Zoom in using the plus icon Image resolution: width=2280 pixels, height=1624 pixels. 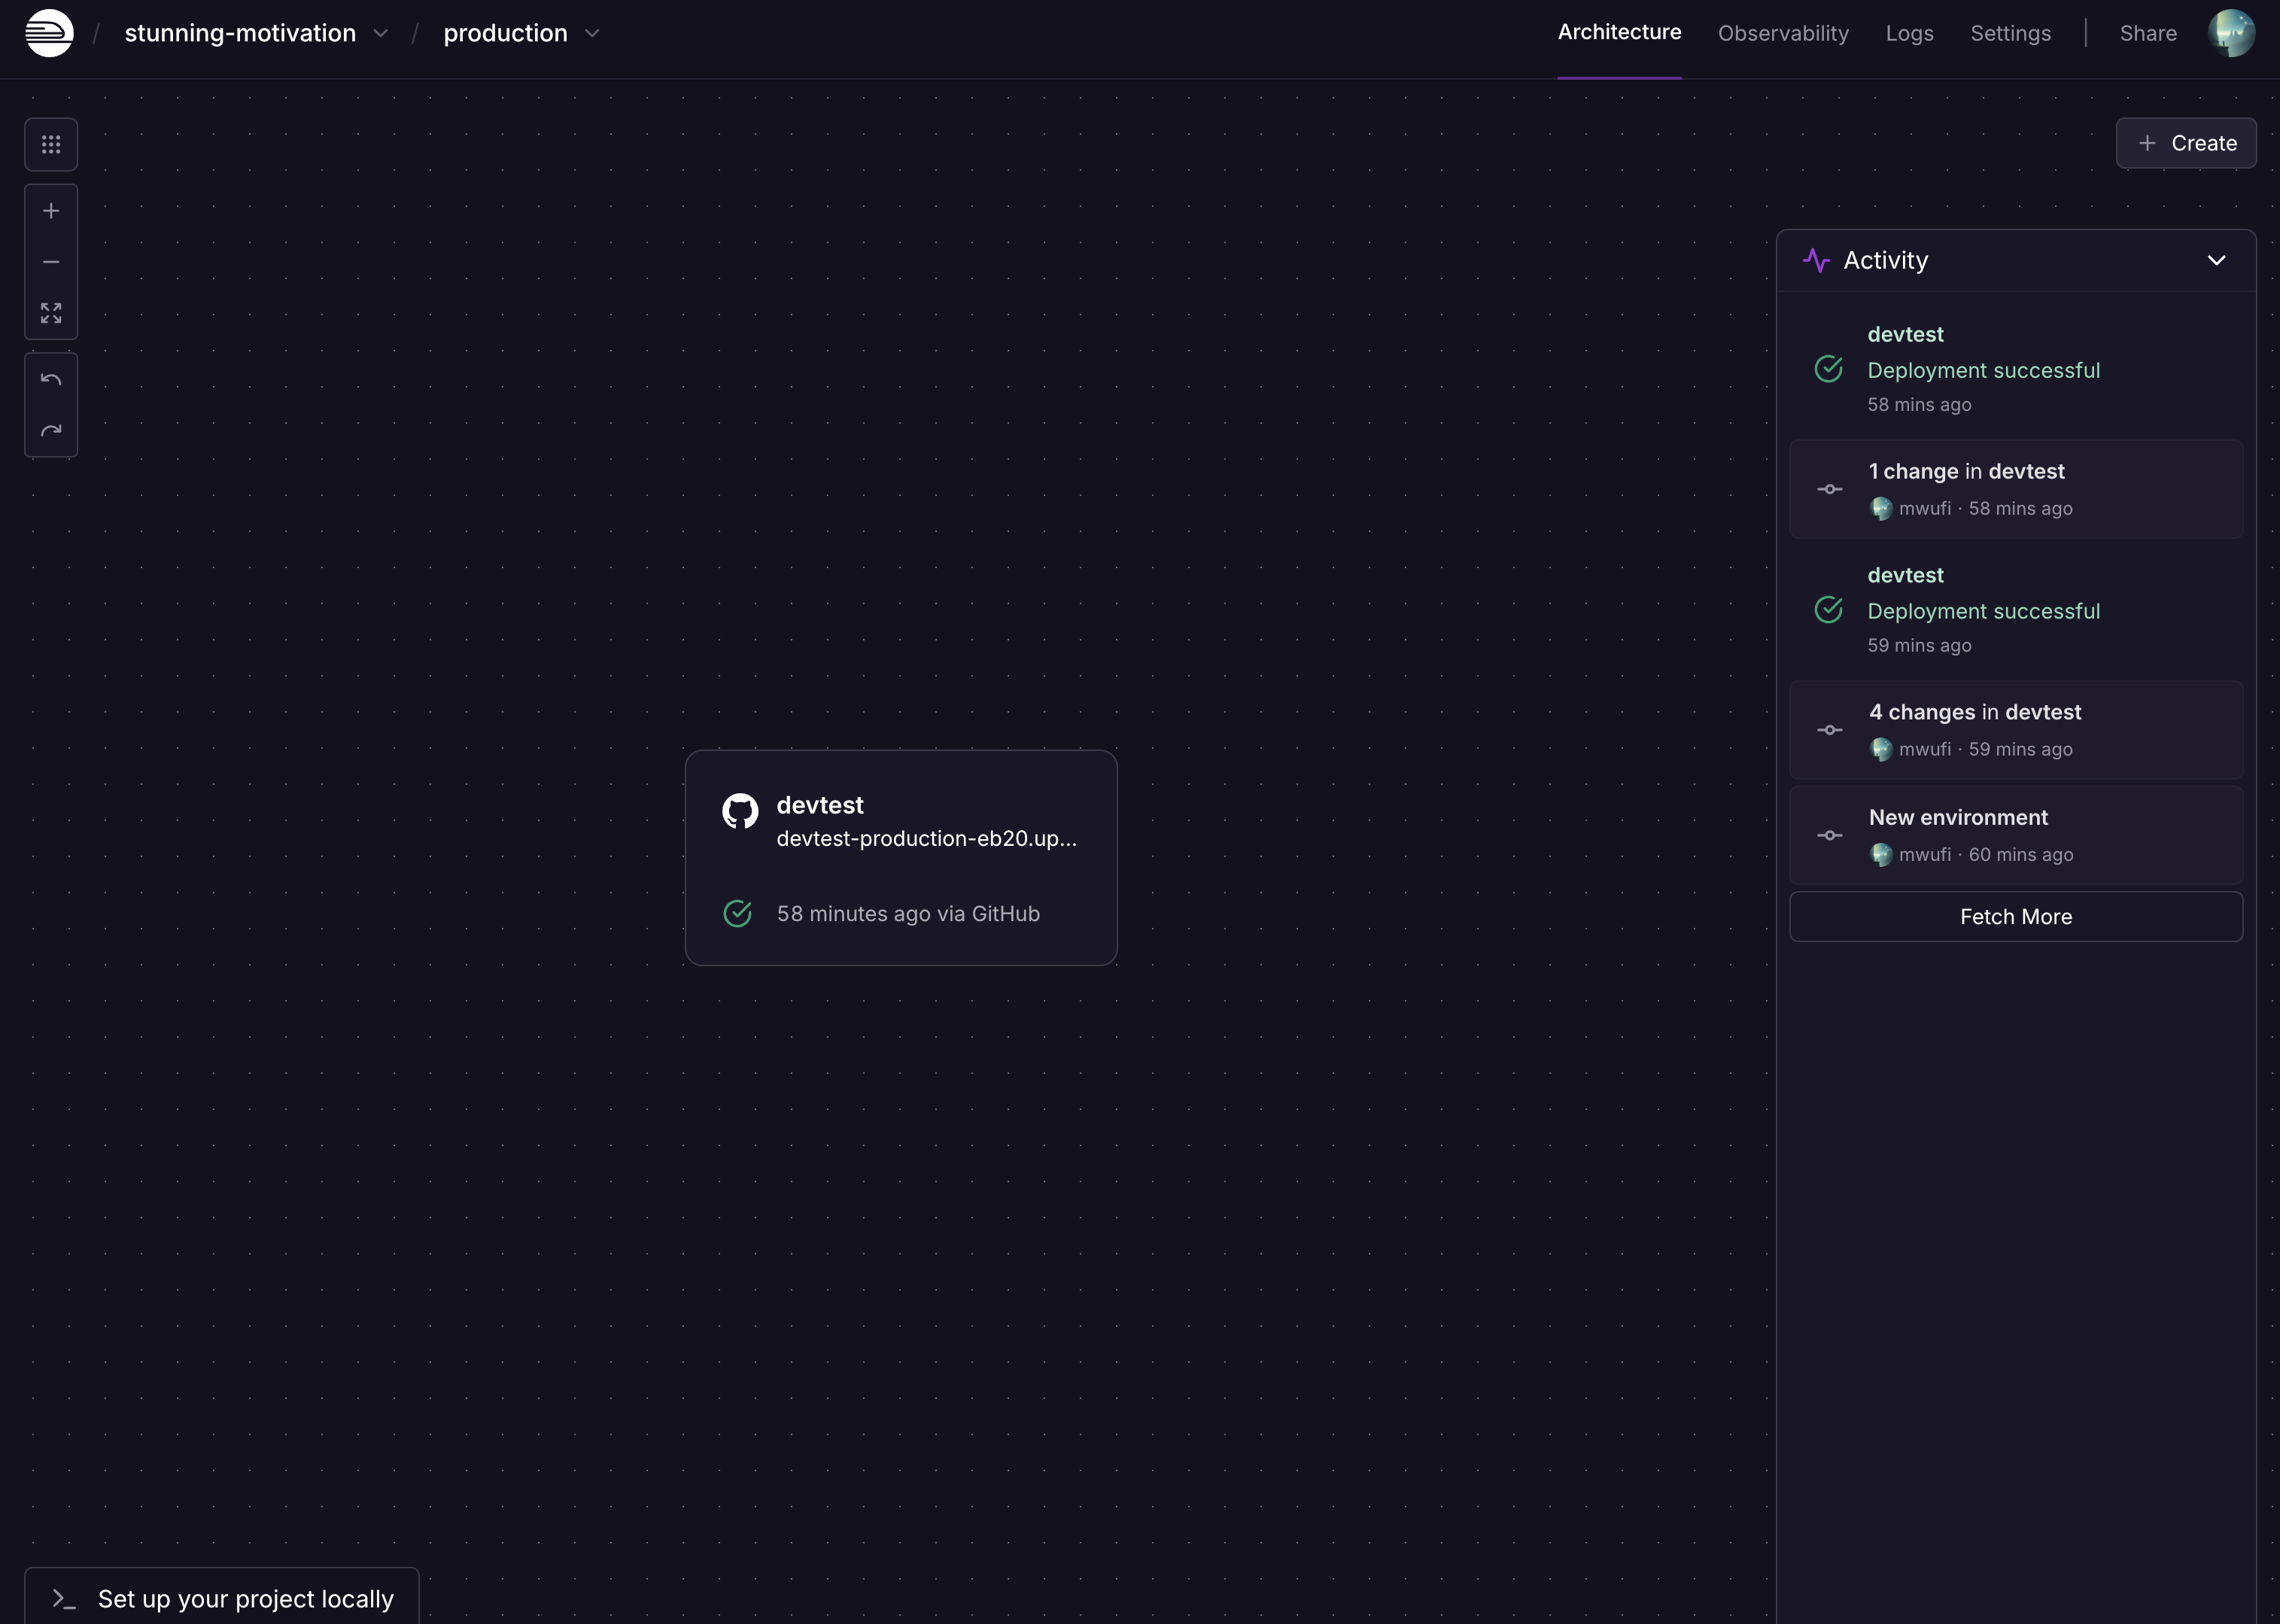pyautogui.click(x=51, y=211)
